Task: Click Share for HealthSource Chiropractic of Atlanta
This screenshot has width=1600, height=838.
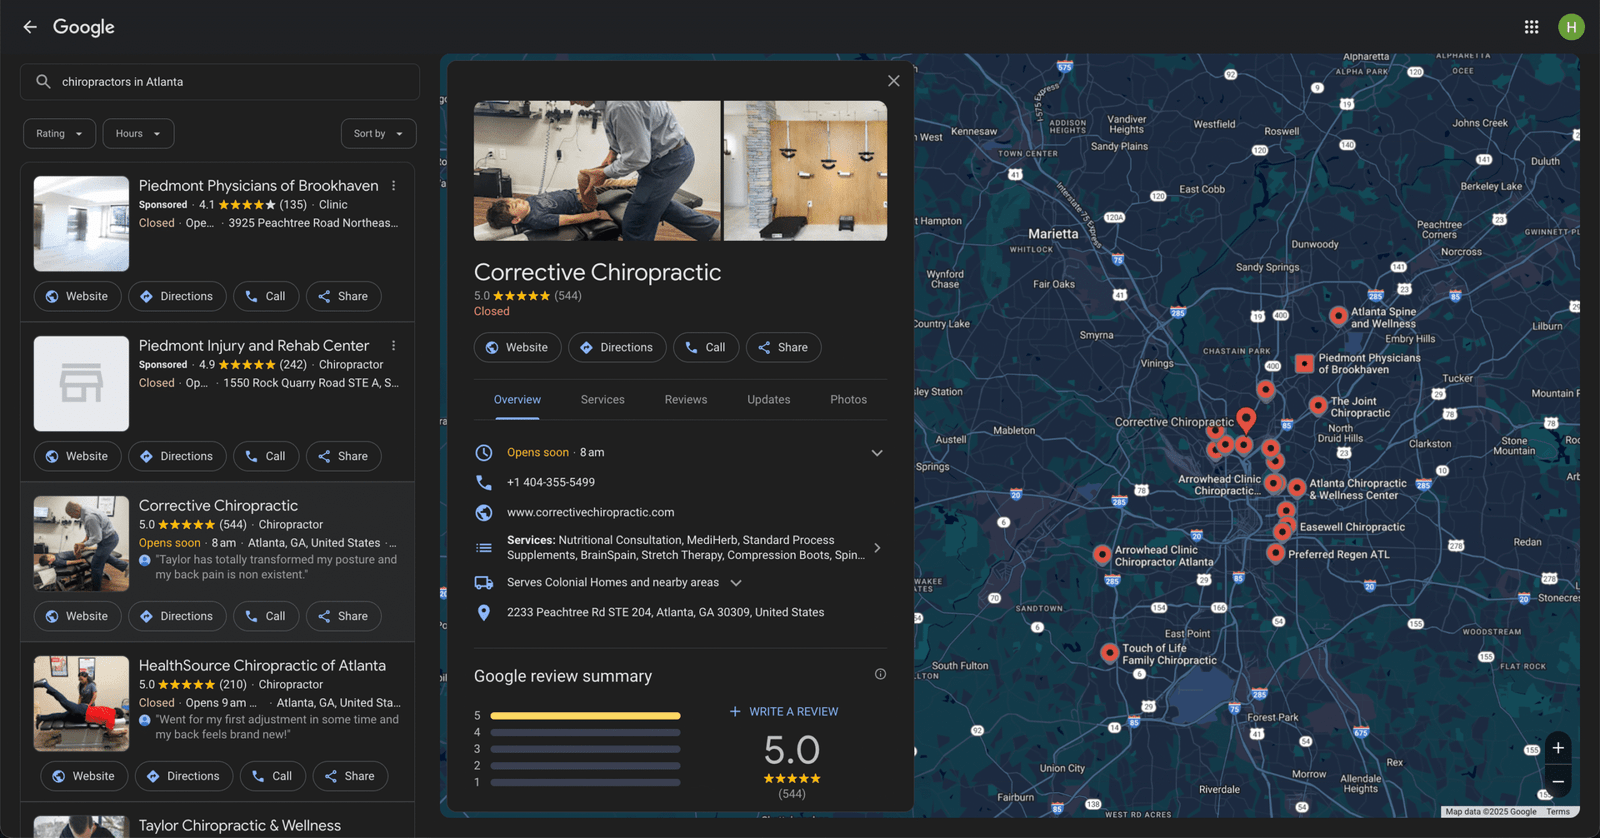Action: click(350, 777)
